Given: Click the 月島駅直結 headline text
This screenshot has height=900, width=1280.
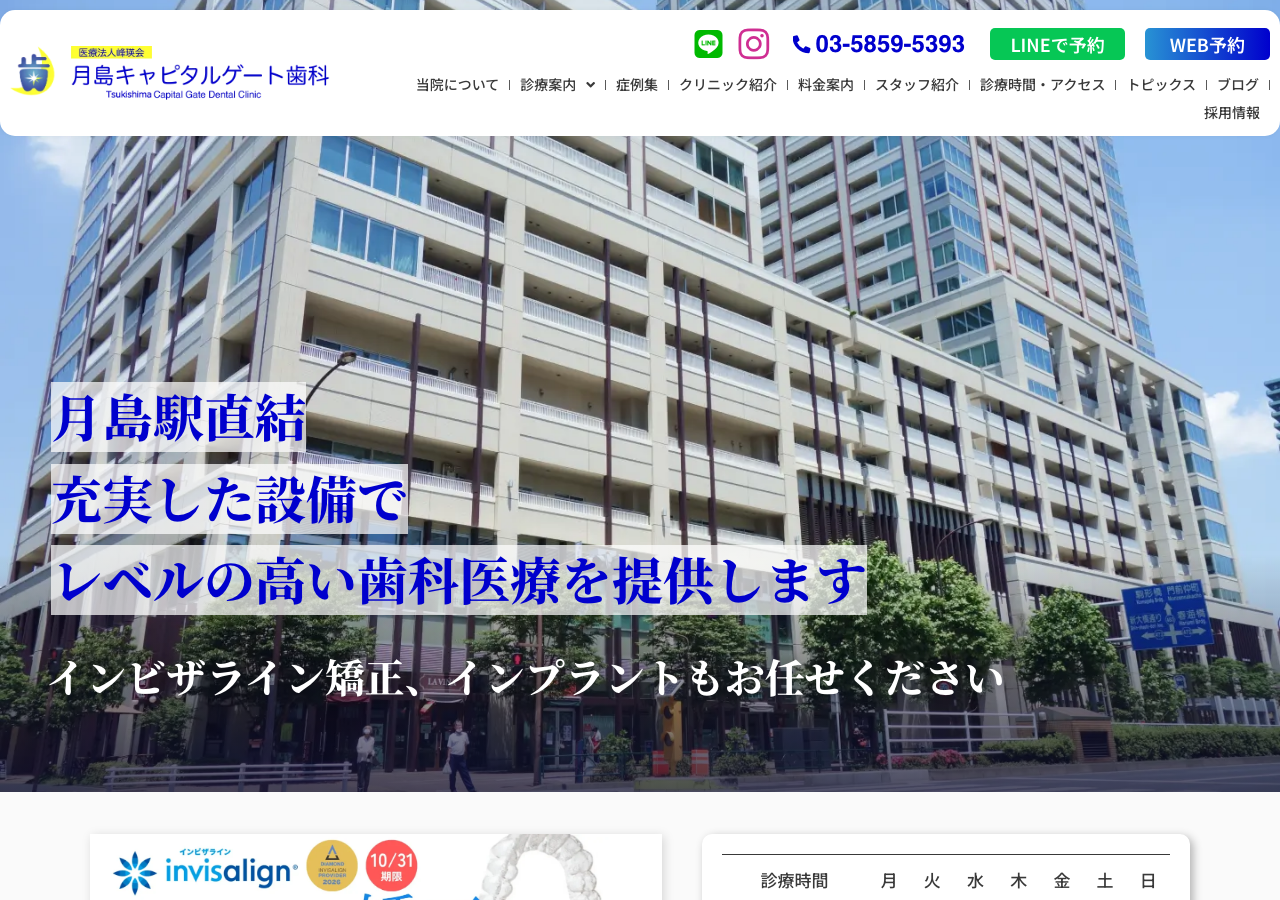Looking at the screenshot, I should [x=178, y=417].
